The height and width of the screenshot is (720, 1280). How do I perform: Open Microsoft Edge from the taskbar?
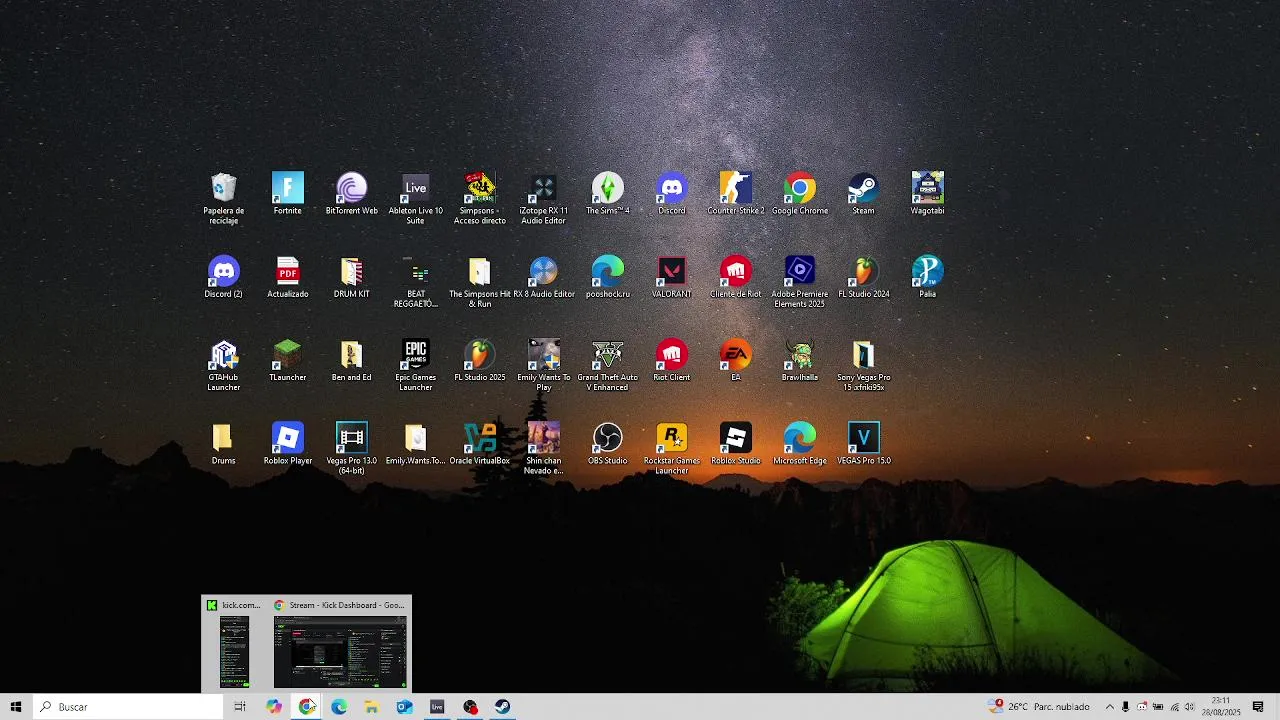point(339,707)
